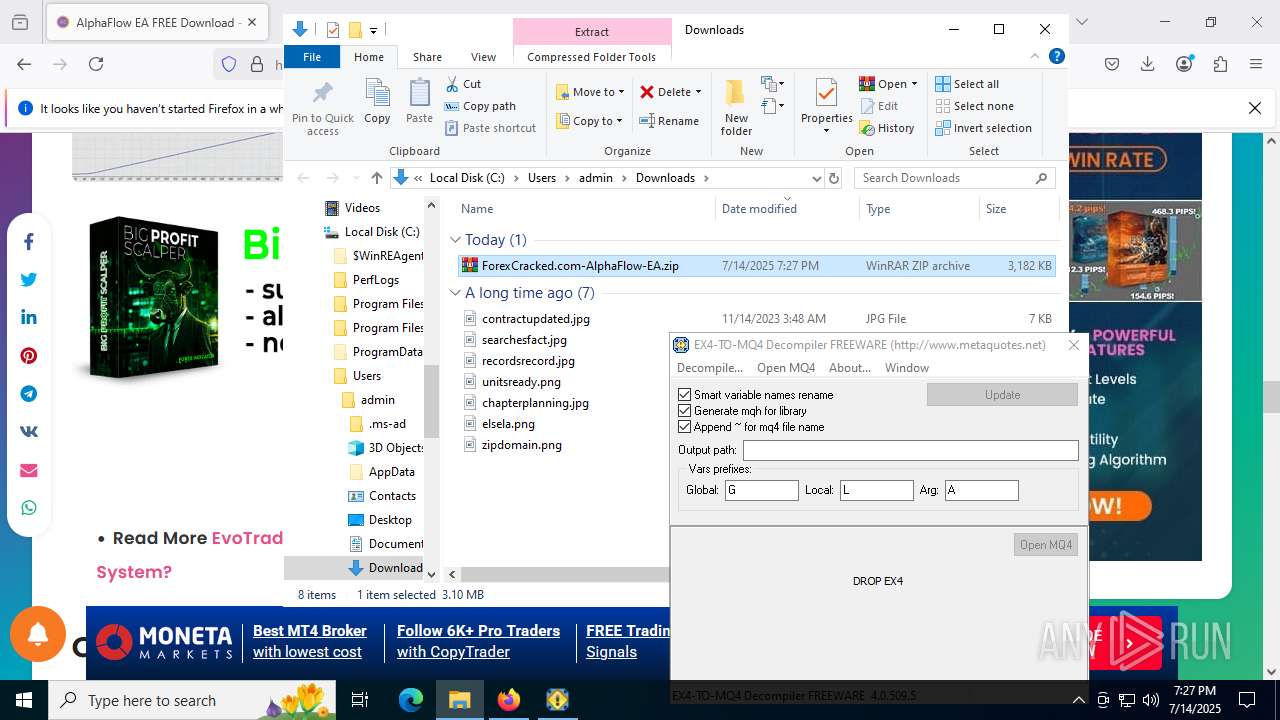
Task: Click the Search Downloads box
Action: pyautogui.click(x=956, y=178)
